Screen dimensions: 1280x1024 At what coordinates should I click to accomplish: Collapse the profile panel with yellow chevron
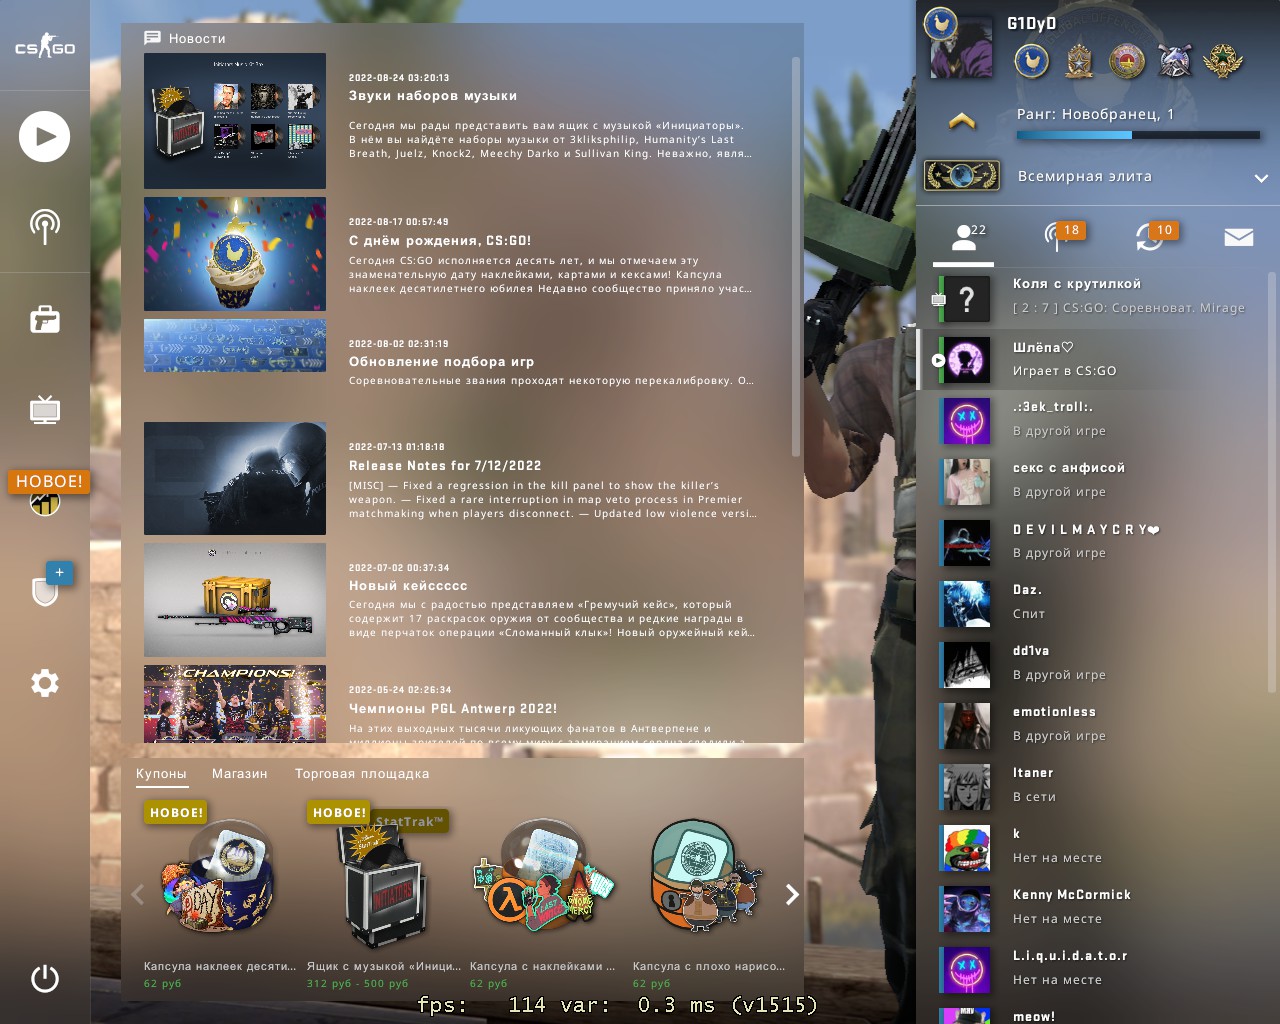point(962,121)
